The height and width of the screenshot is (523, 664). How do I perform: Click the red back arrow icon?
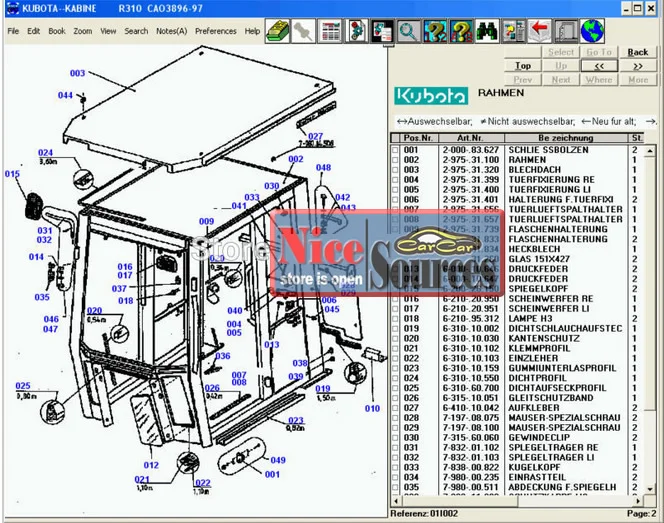pyautogui.click(x=540, y=31)
